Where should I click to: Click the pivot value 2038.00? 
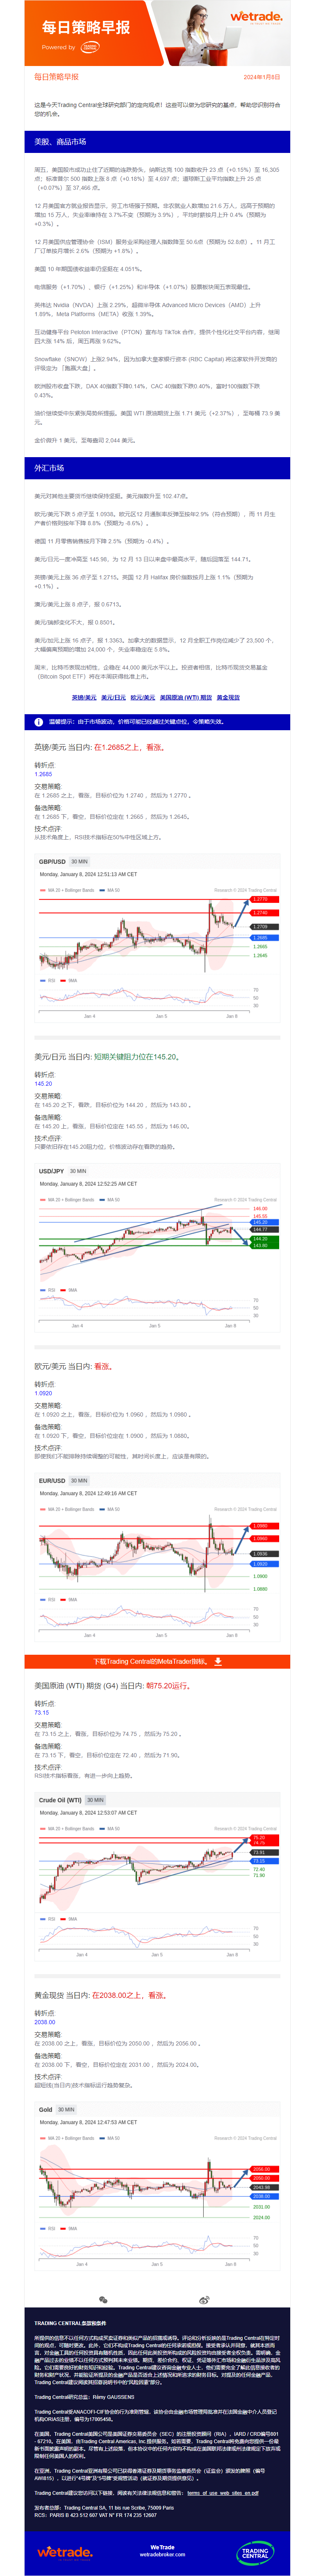click(x=45, y=2022)
